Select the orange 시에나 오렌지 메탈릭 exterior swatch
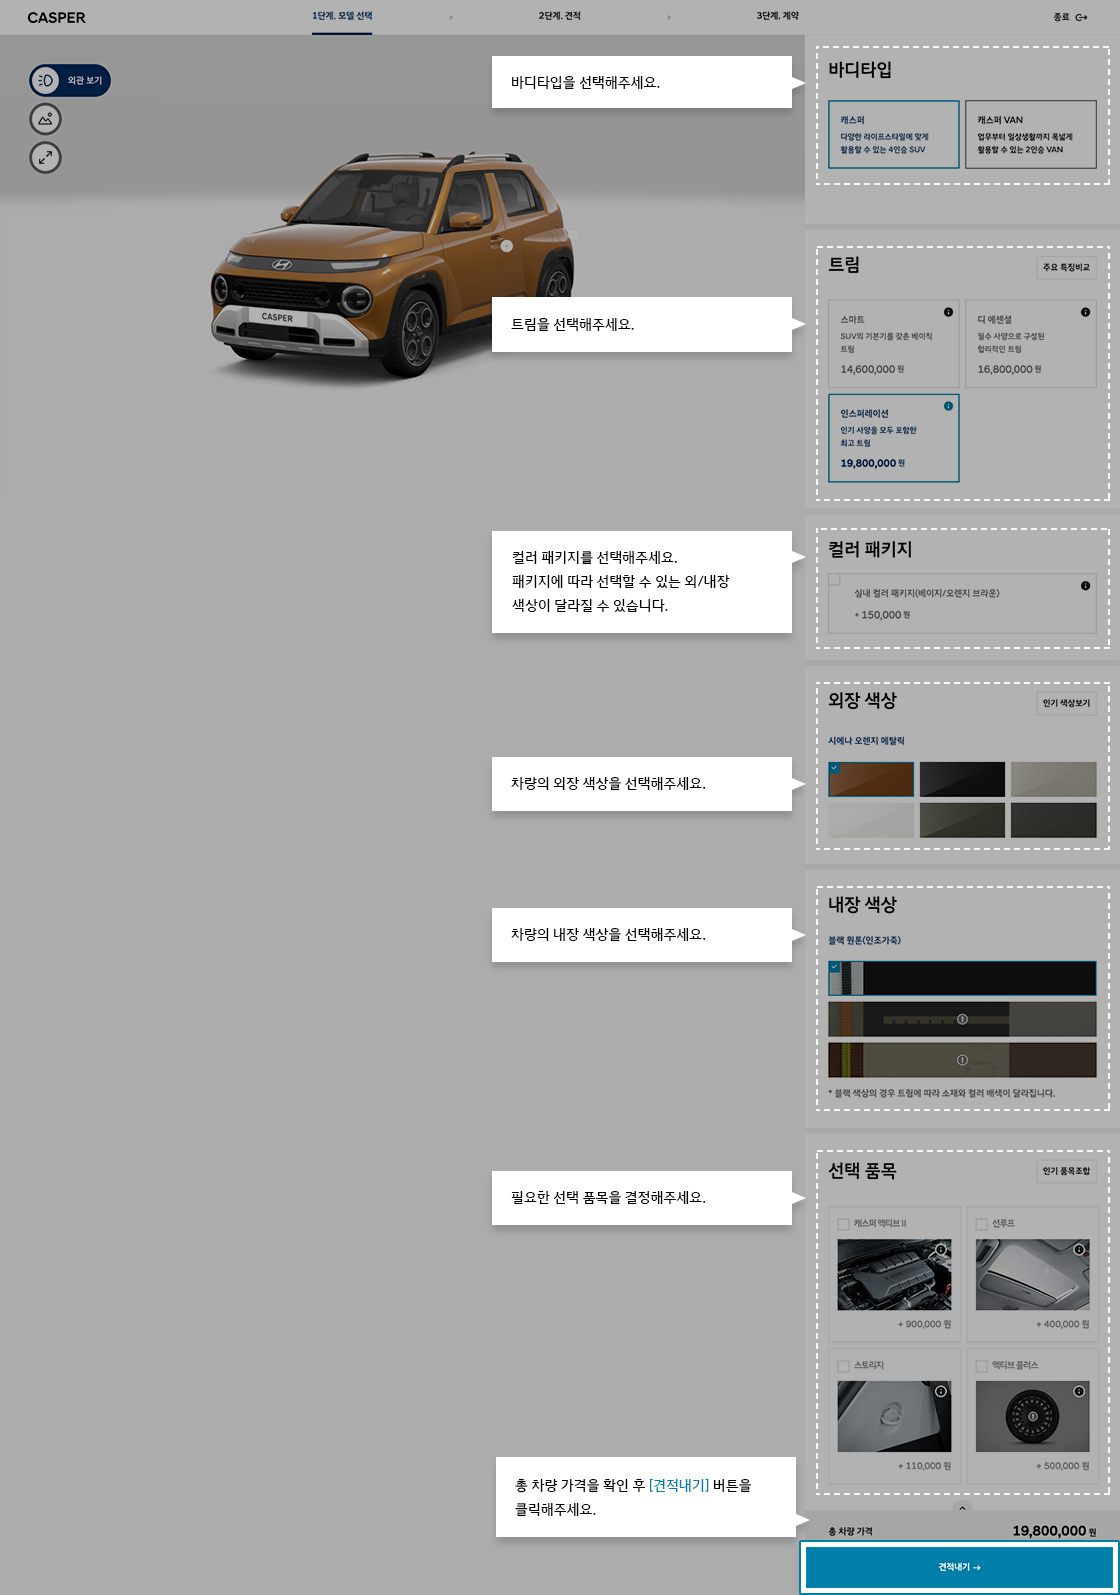The height and width of the screenshot is (1595, 1120). pos(871,779)
